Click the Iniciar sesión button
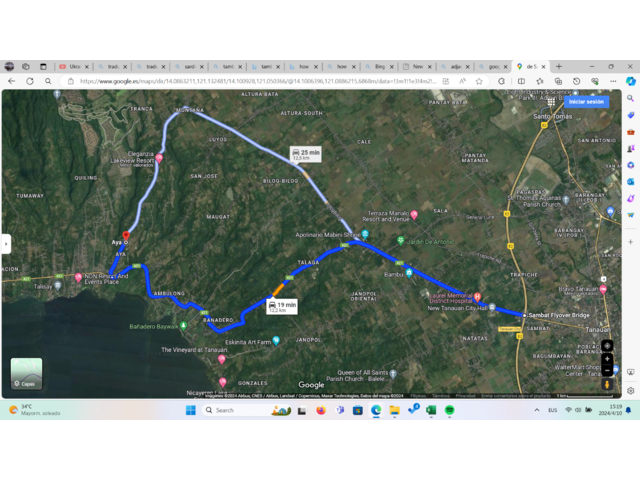This screenshot has height=480, width=640. click(586, 101)
